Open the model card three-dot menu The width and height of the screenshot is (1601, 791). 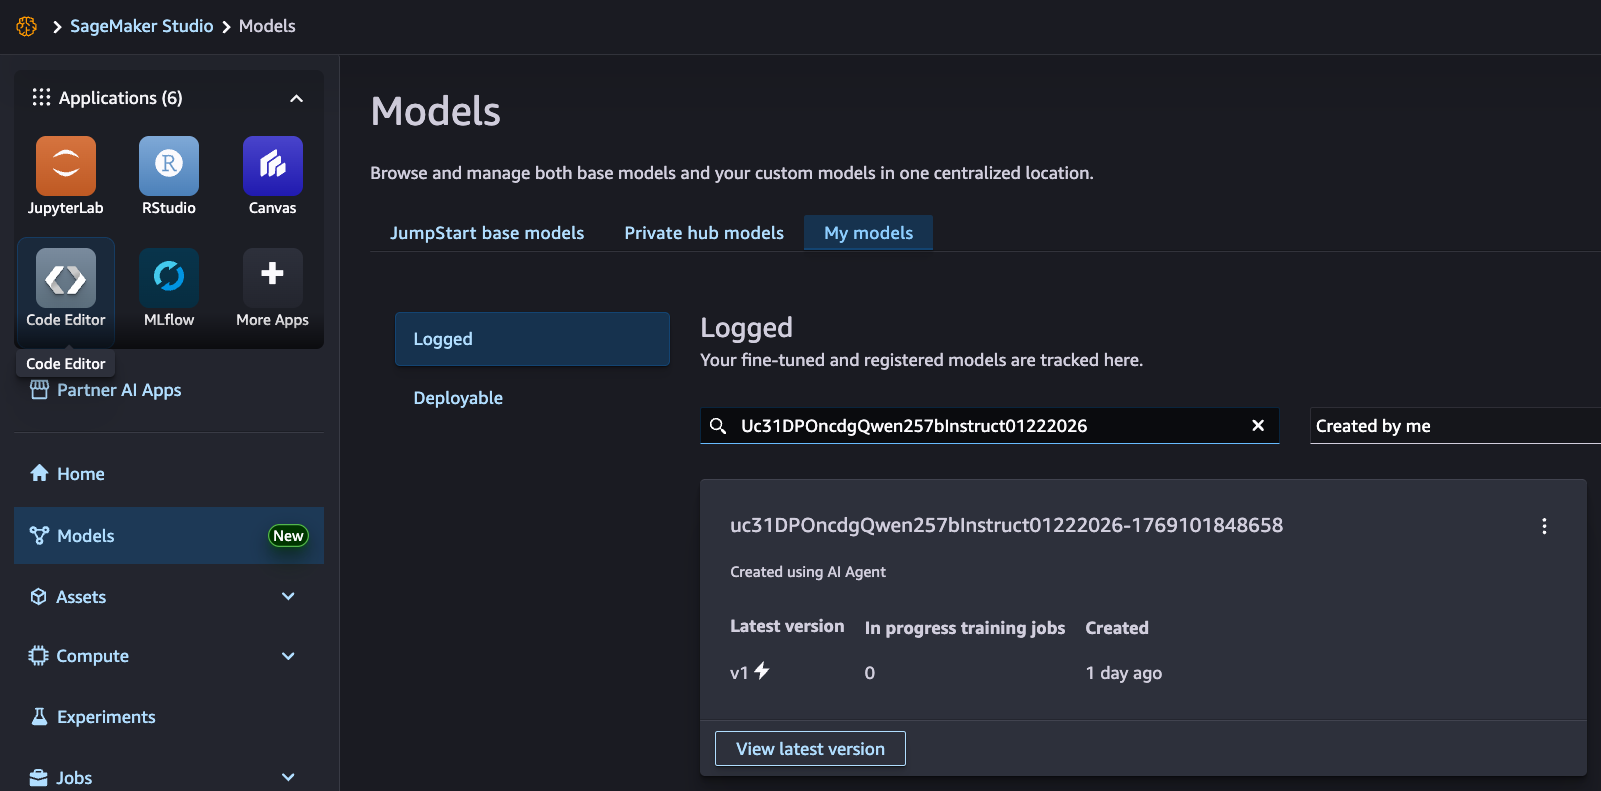click(x=1544, y=526)
